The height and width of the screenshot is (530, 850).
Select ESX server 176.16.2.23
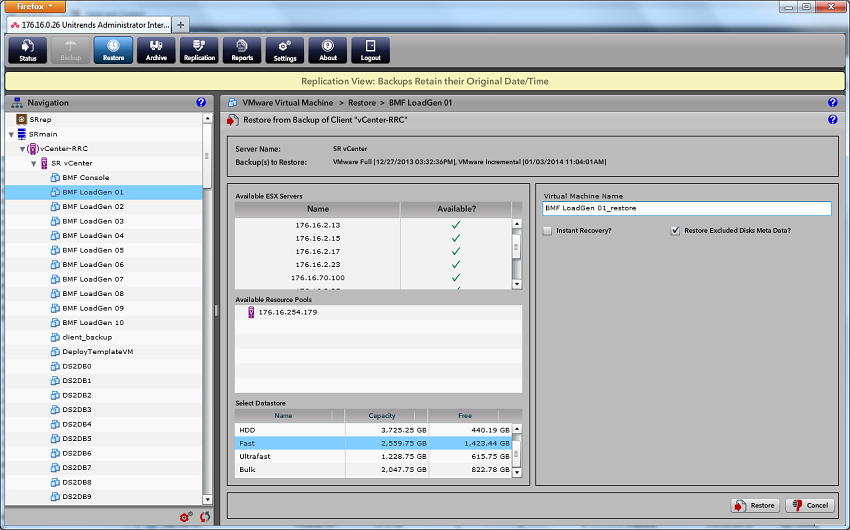click(x=374, y=264)
